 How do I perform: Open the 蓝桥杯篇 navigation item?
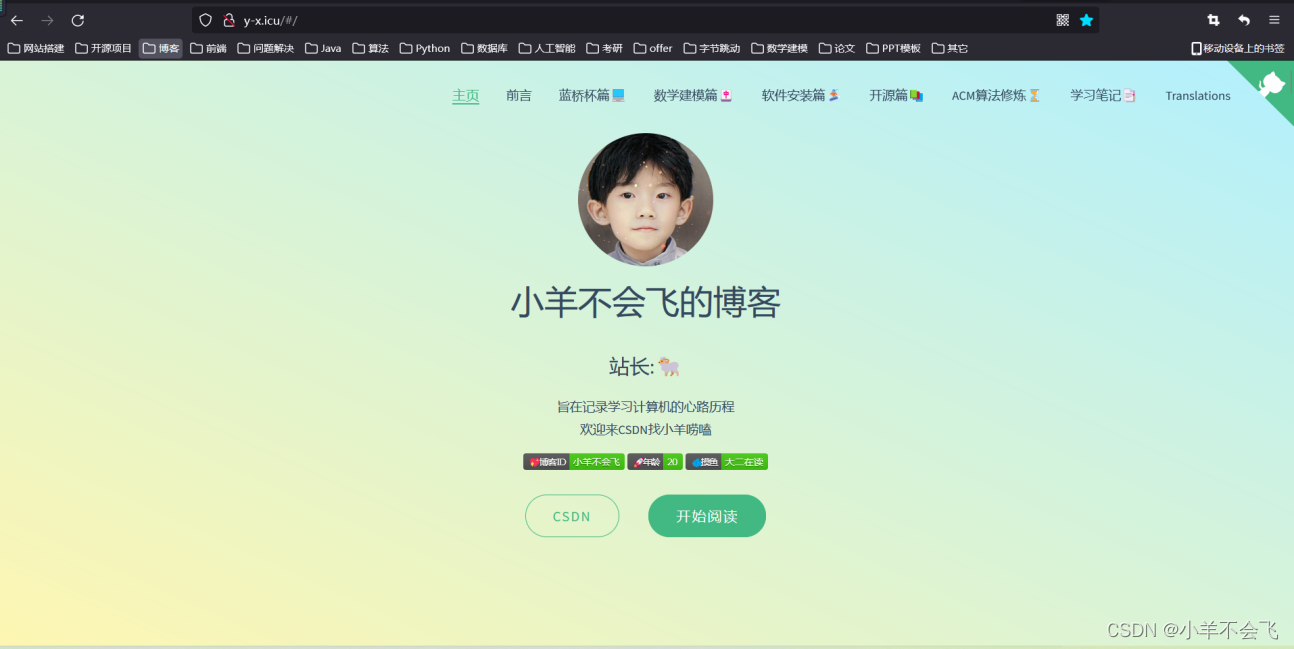tap(592, 96)
